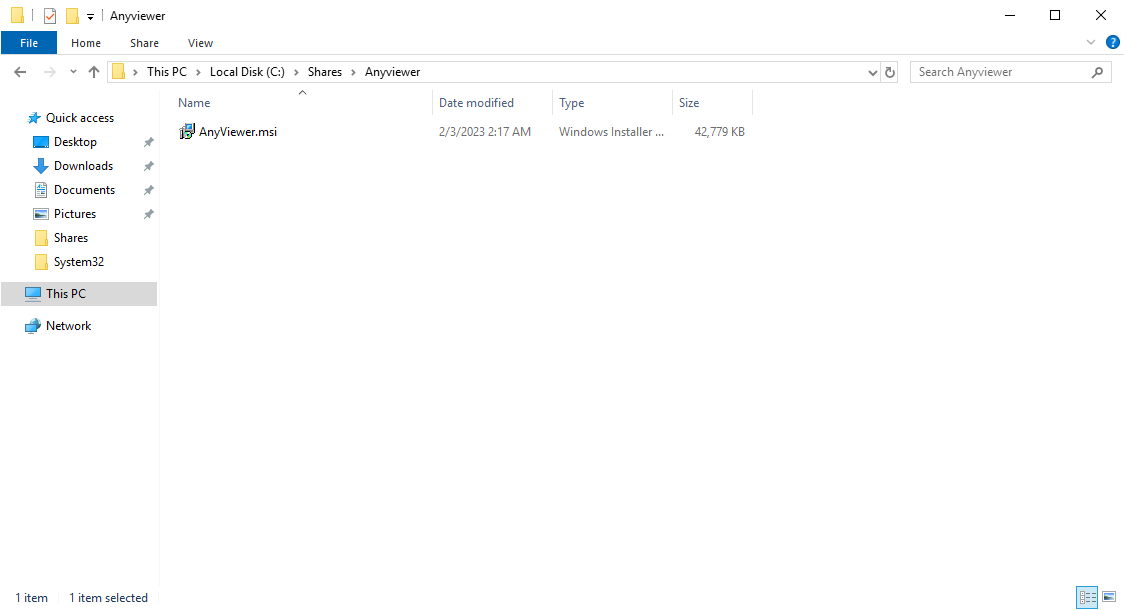Open the Help question mark icon
The image size is (1125, 610).
click(x=1112, y=43)
